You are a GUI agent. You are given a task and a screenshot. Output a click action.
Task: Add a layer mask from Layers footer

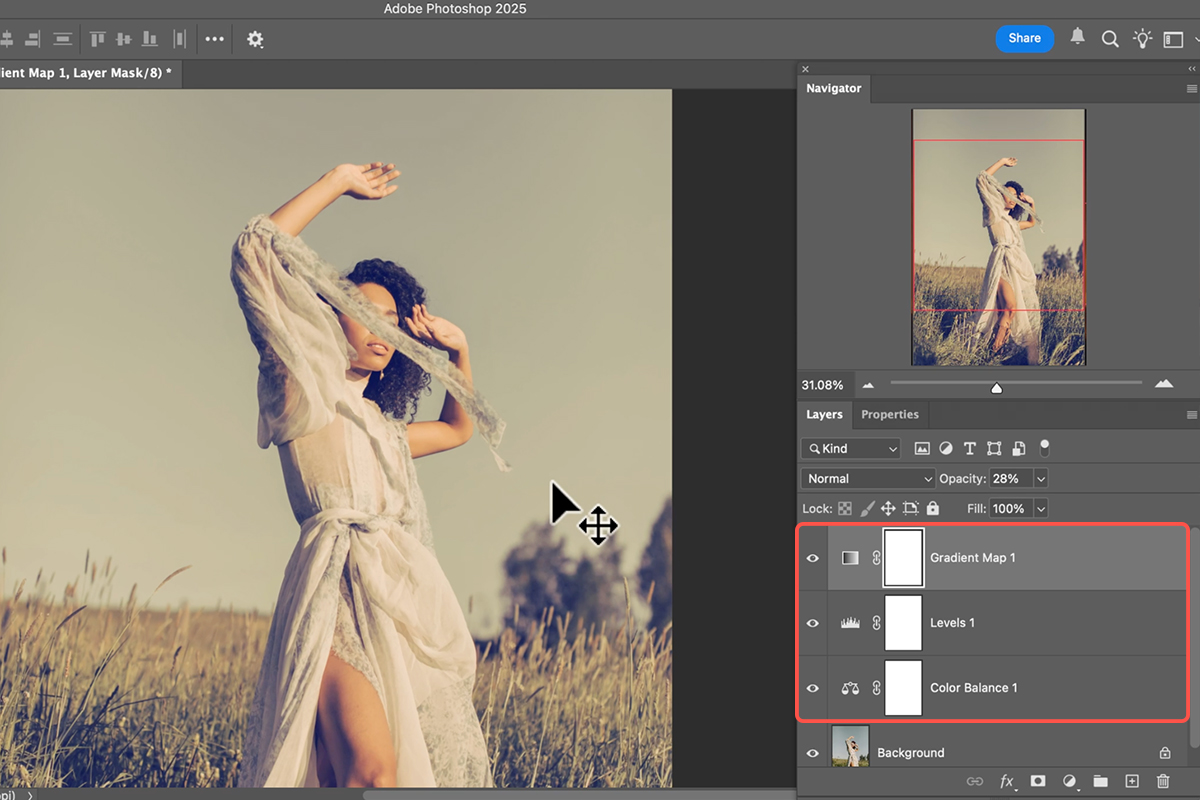[x=1038, y=781]
